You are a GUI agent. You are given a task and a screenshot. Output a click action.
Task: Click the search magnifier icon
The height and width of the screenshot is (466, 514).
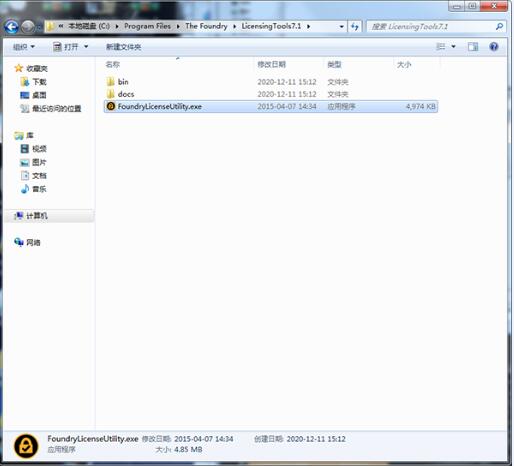tap(499, 26)
